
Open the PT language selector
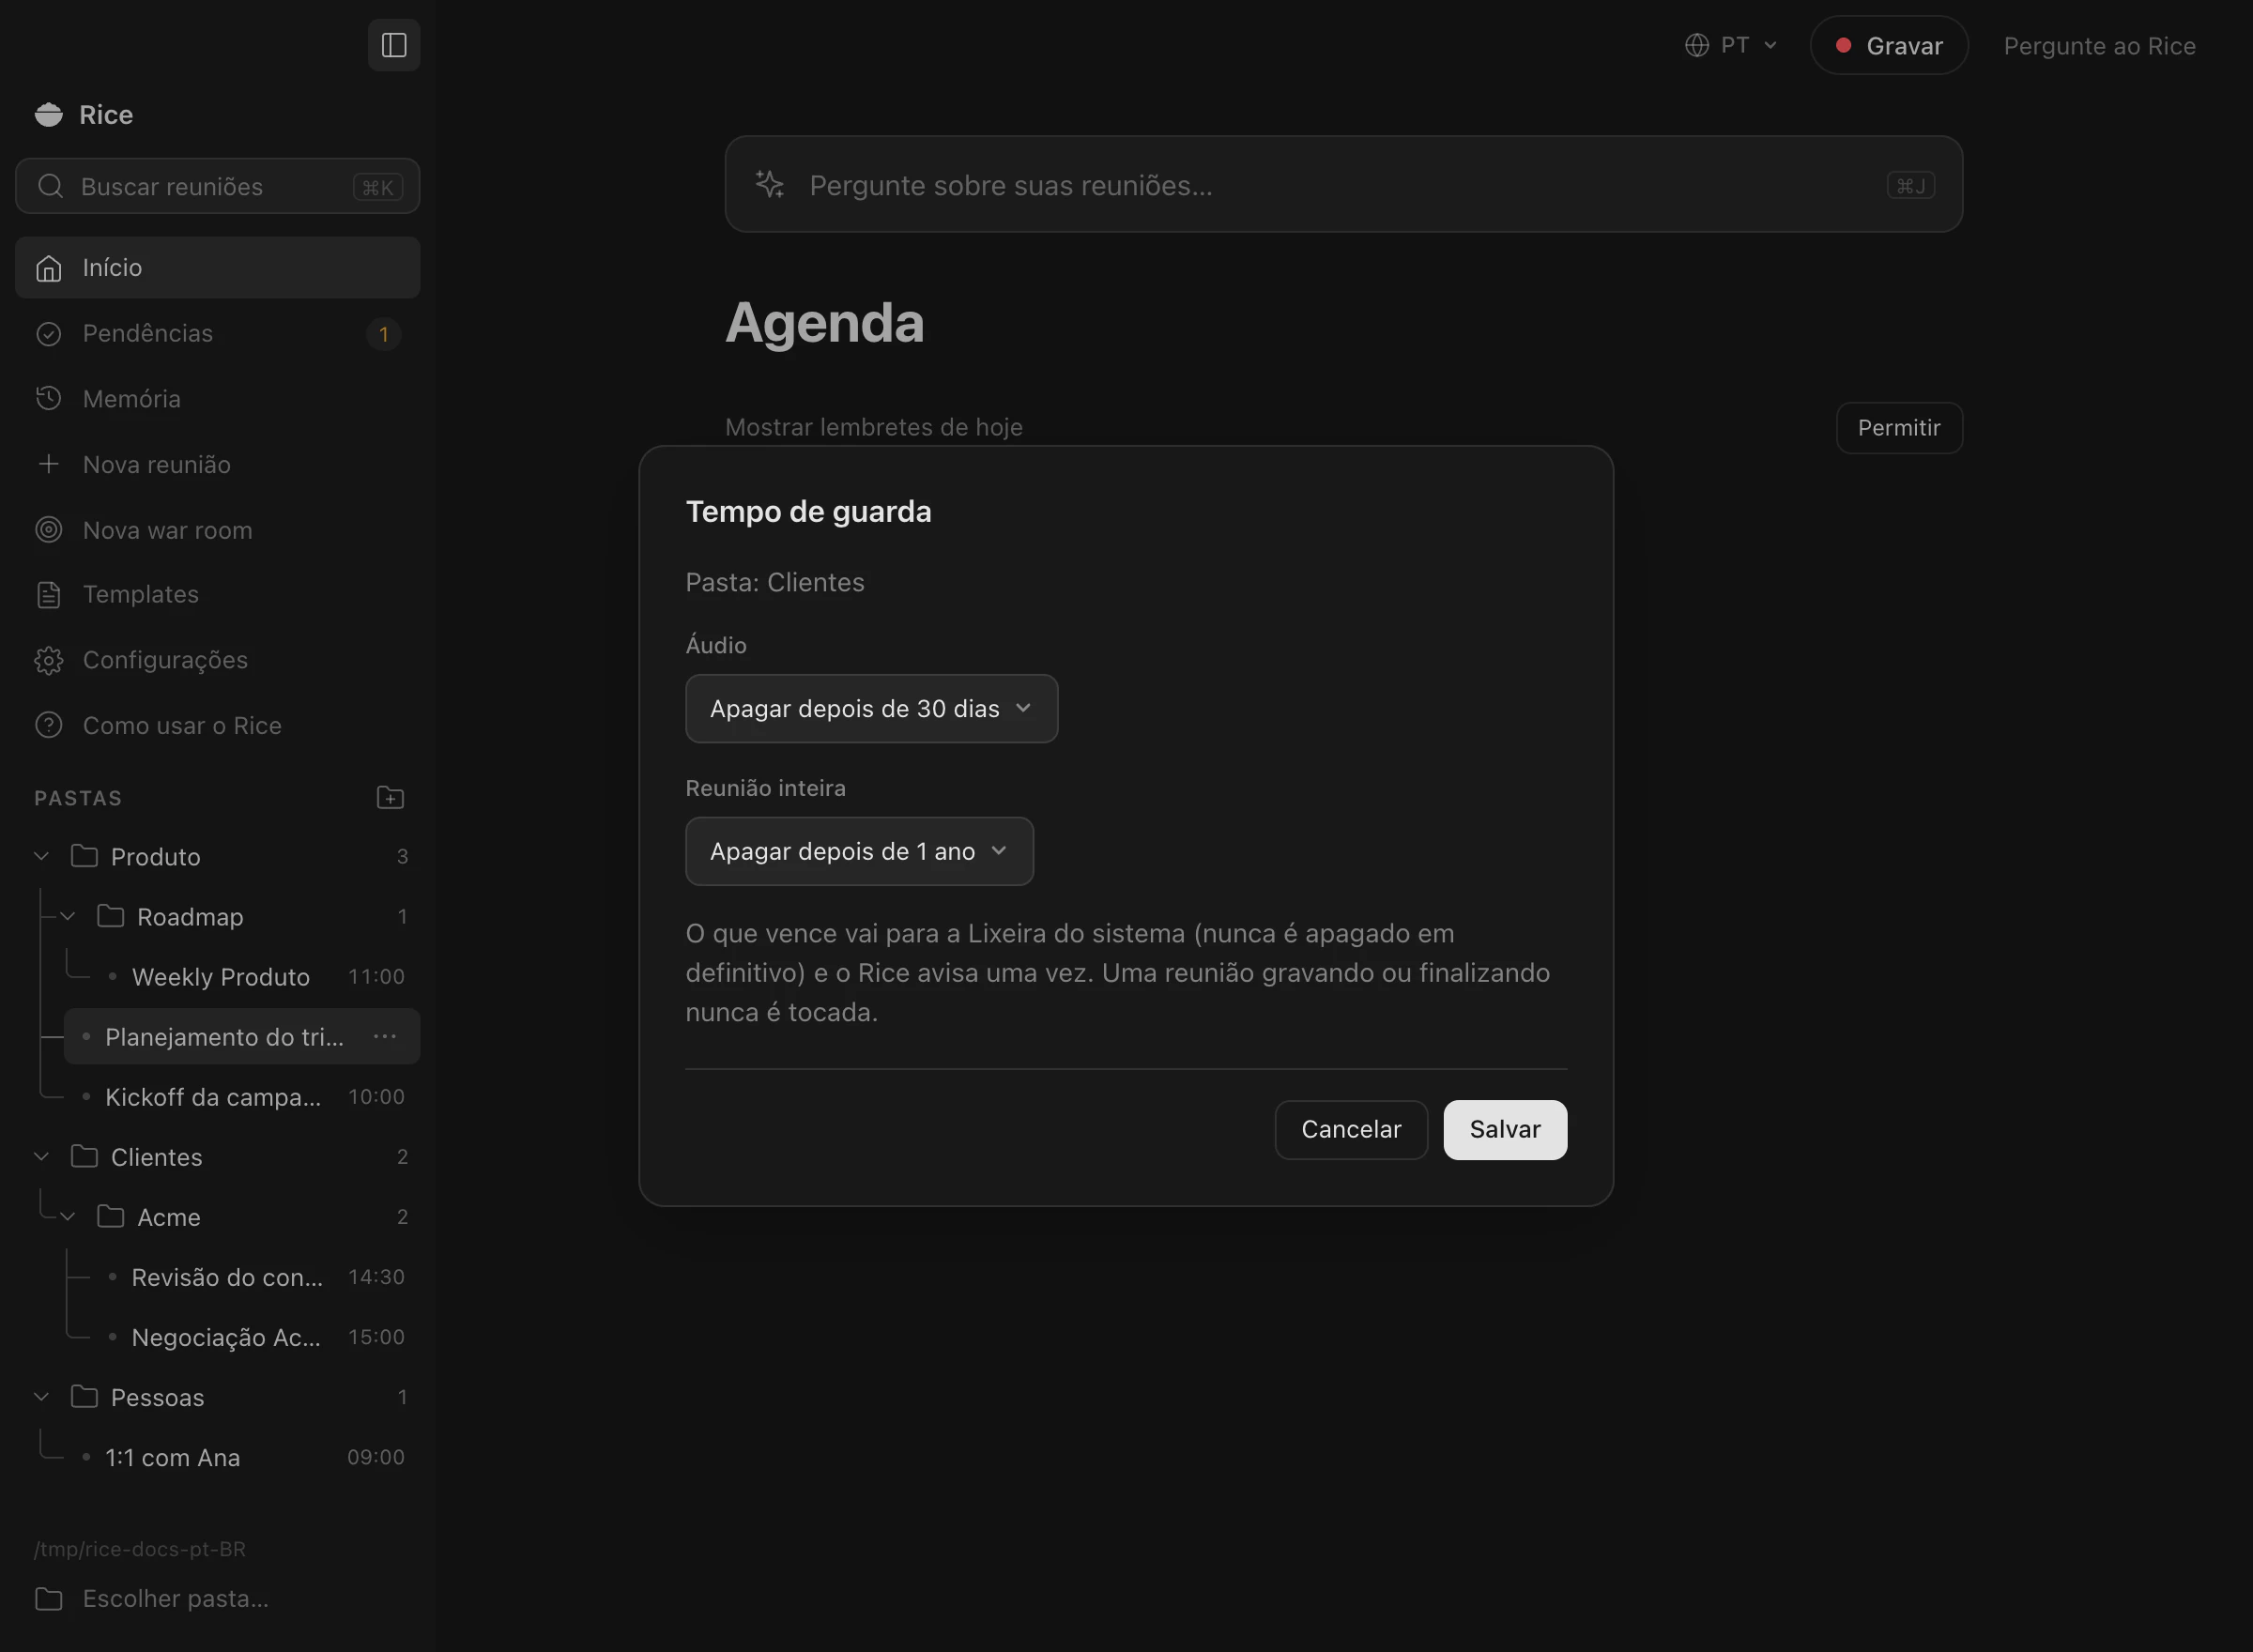(1731, 46)
